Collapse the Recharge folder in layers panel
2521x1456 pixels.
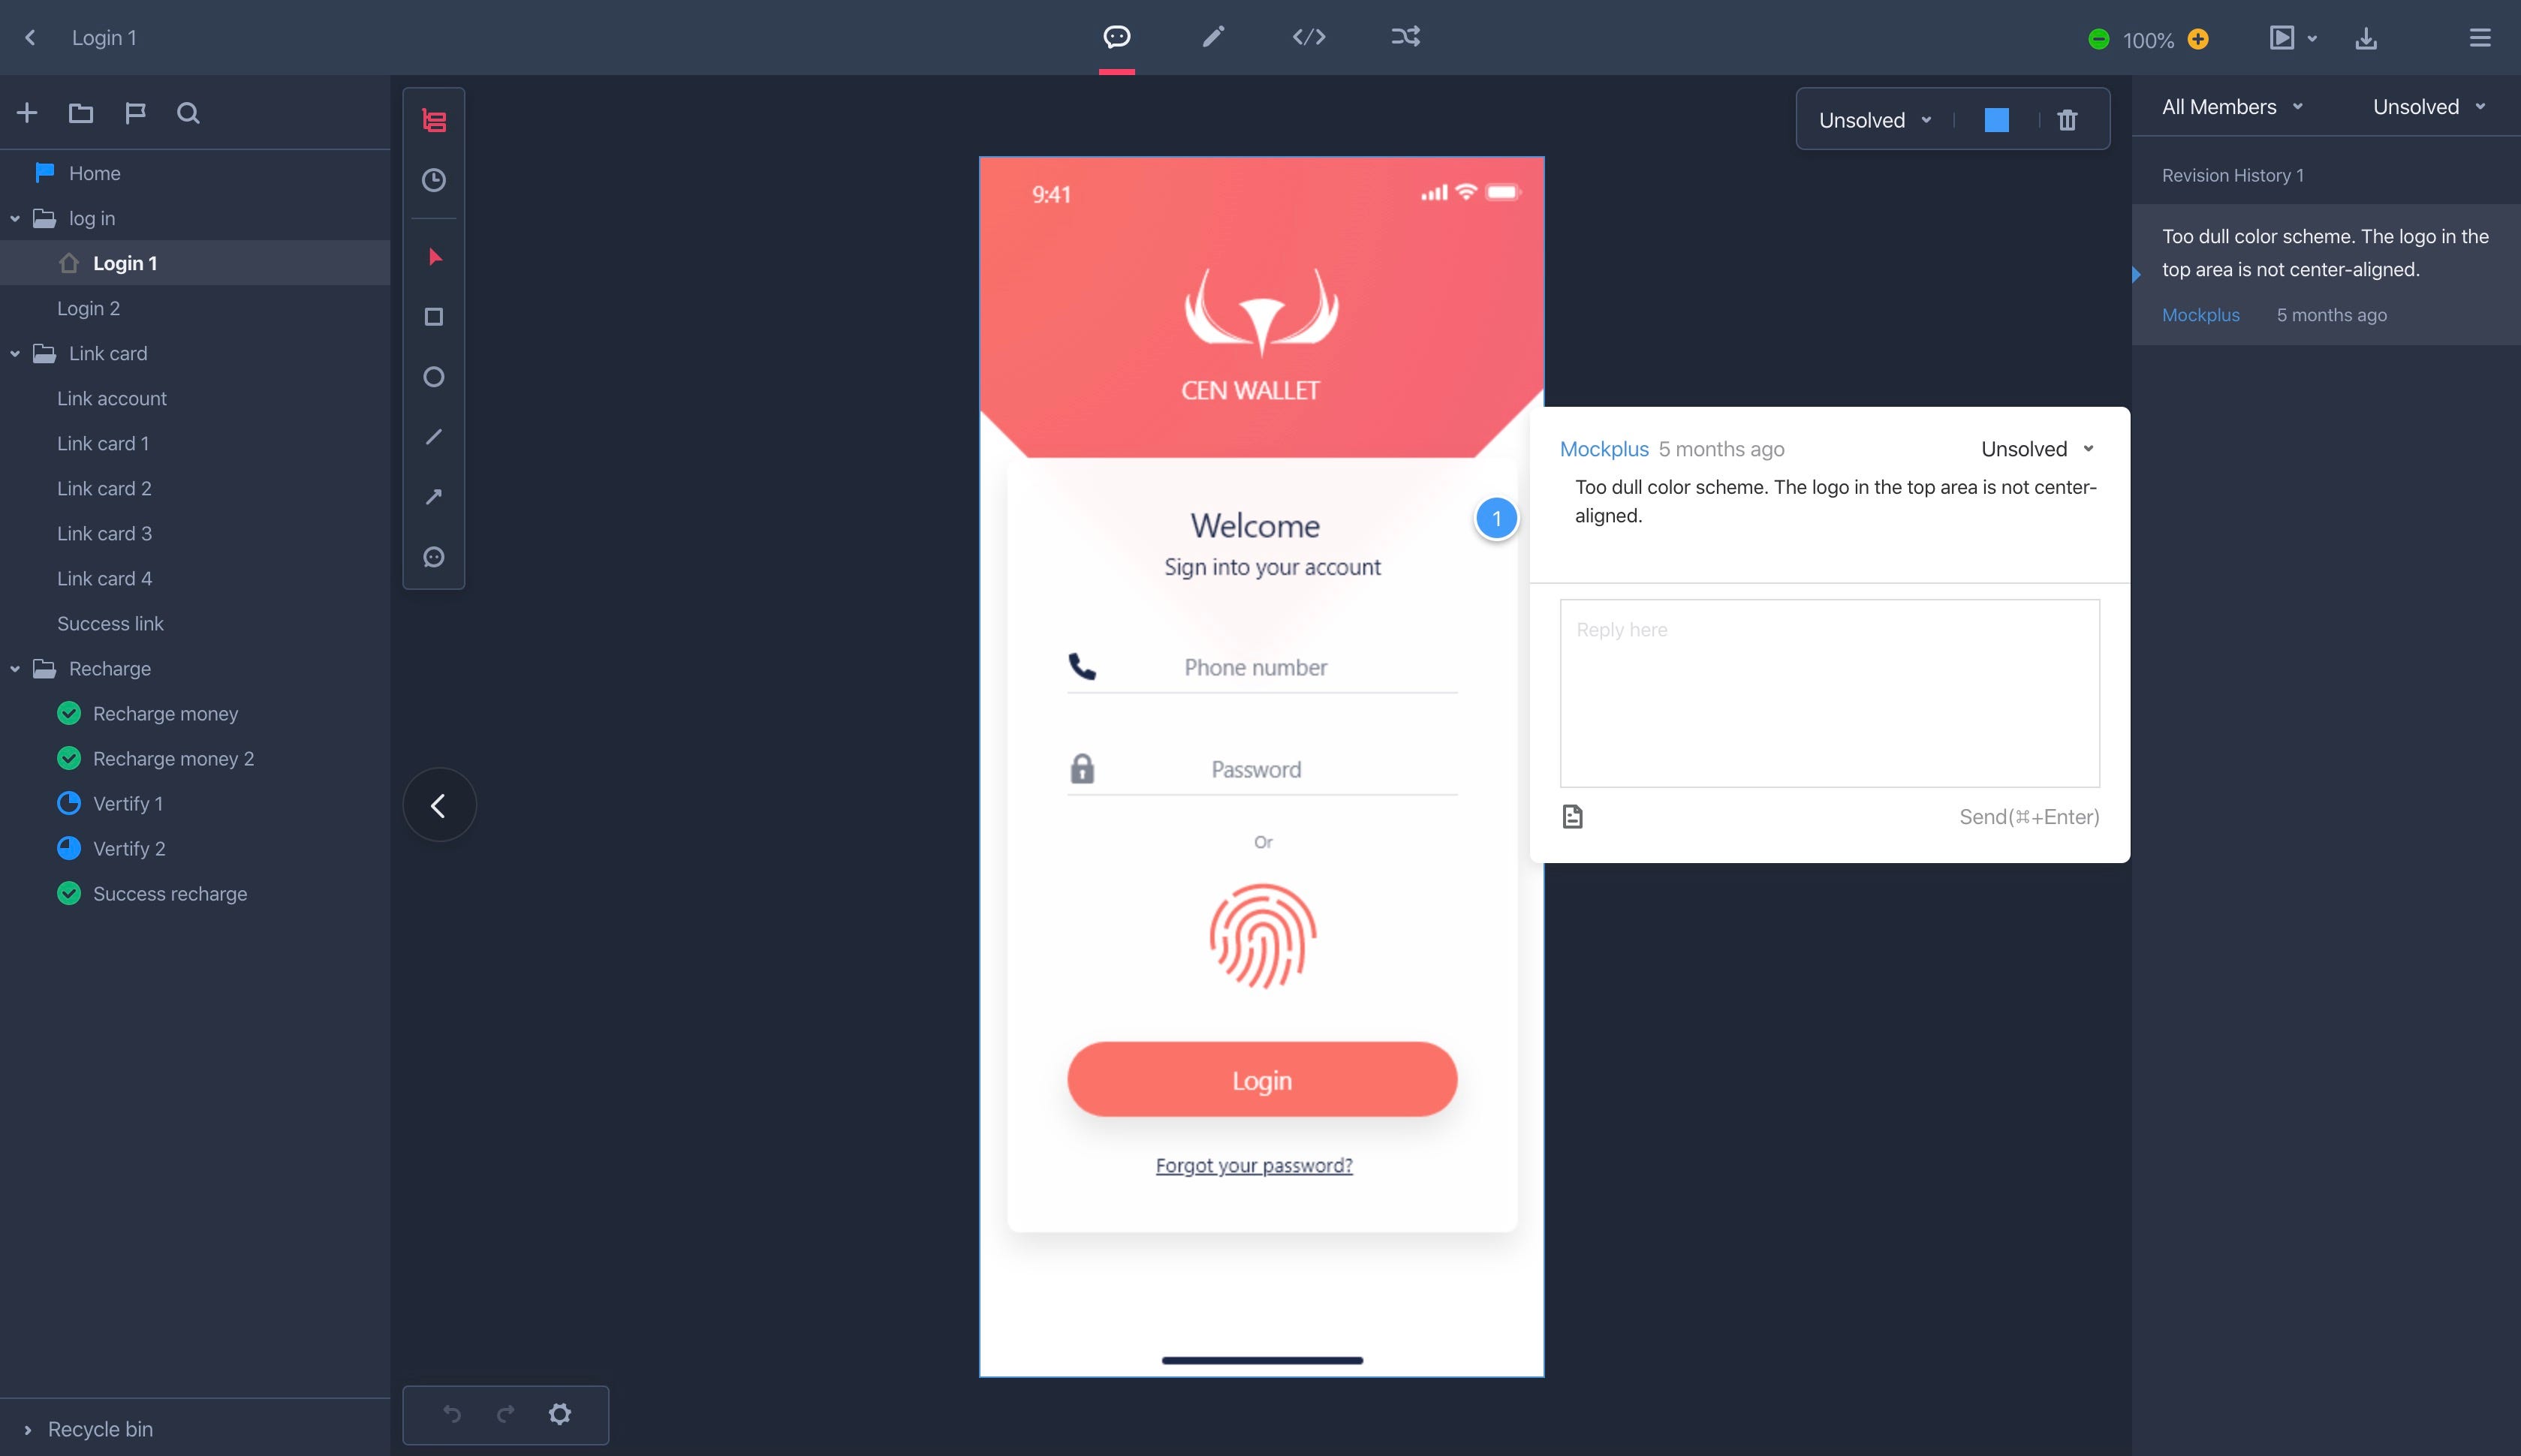(14, 667)
